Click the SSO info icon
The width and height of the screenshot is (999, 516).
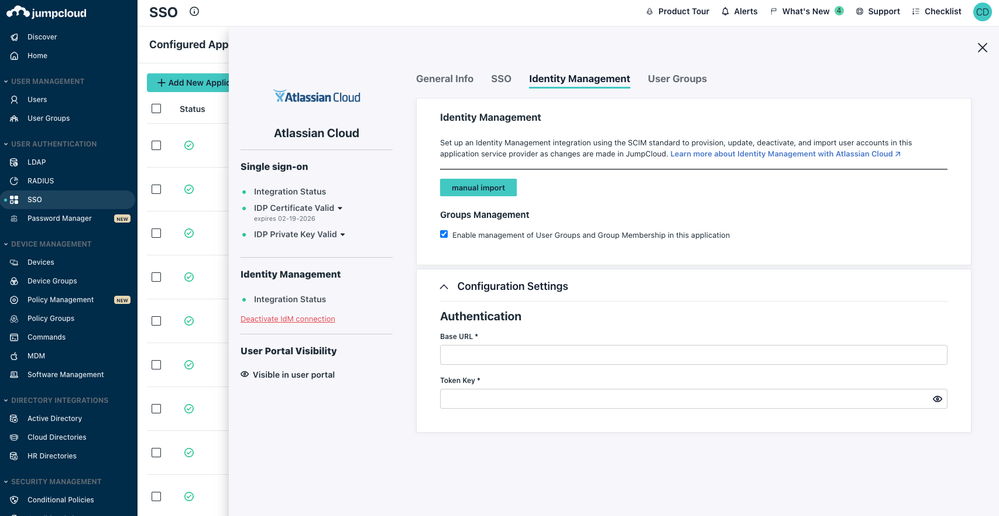coord(194,11)
